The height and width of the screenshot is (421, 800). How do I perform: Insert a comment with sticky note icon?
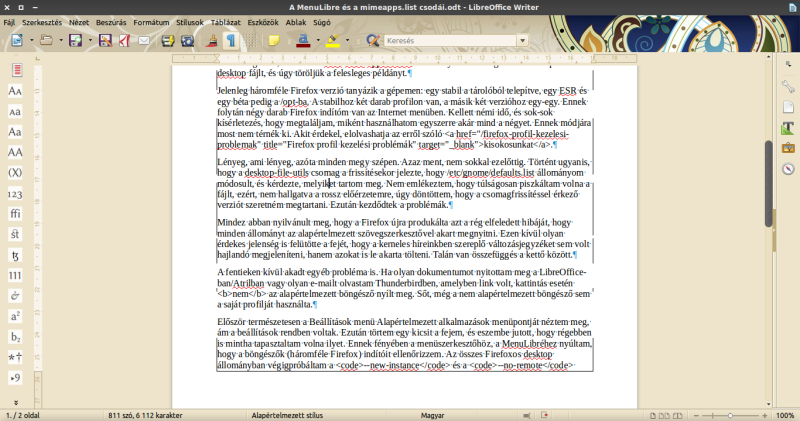[x=274, y=40]
